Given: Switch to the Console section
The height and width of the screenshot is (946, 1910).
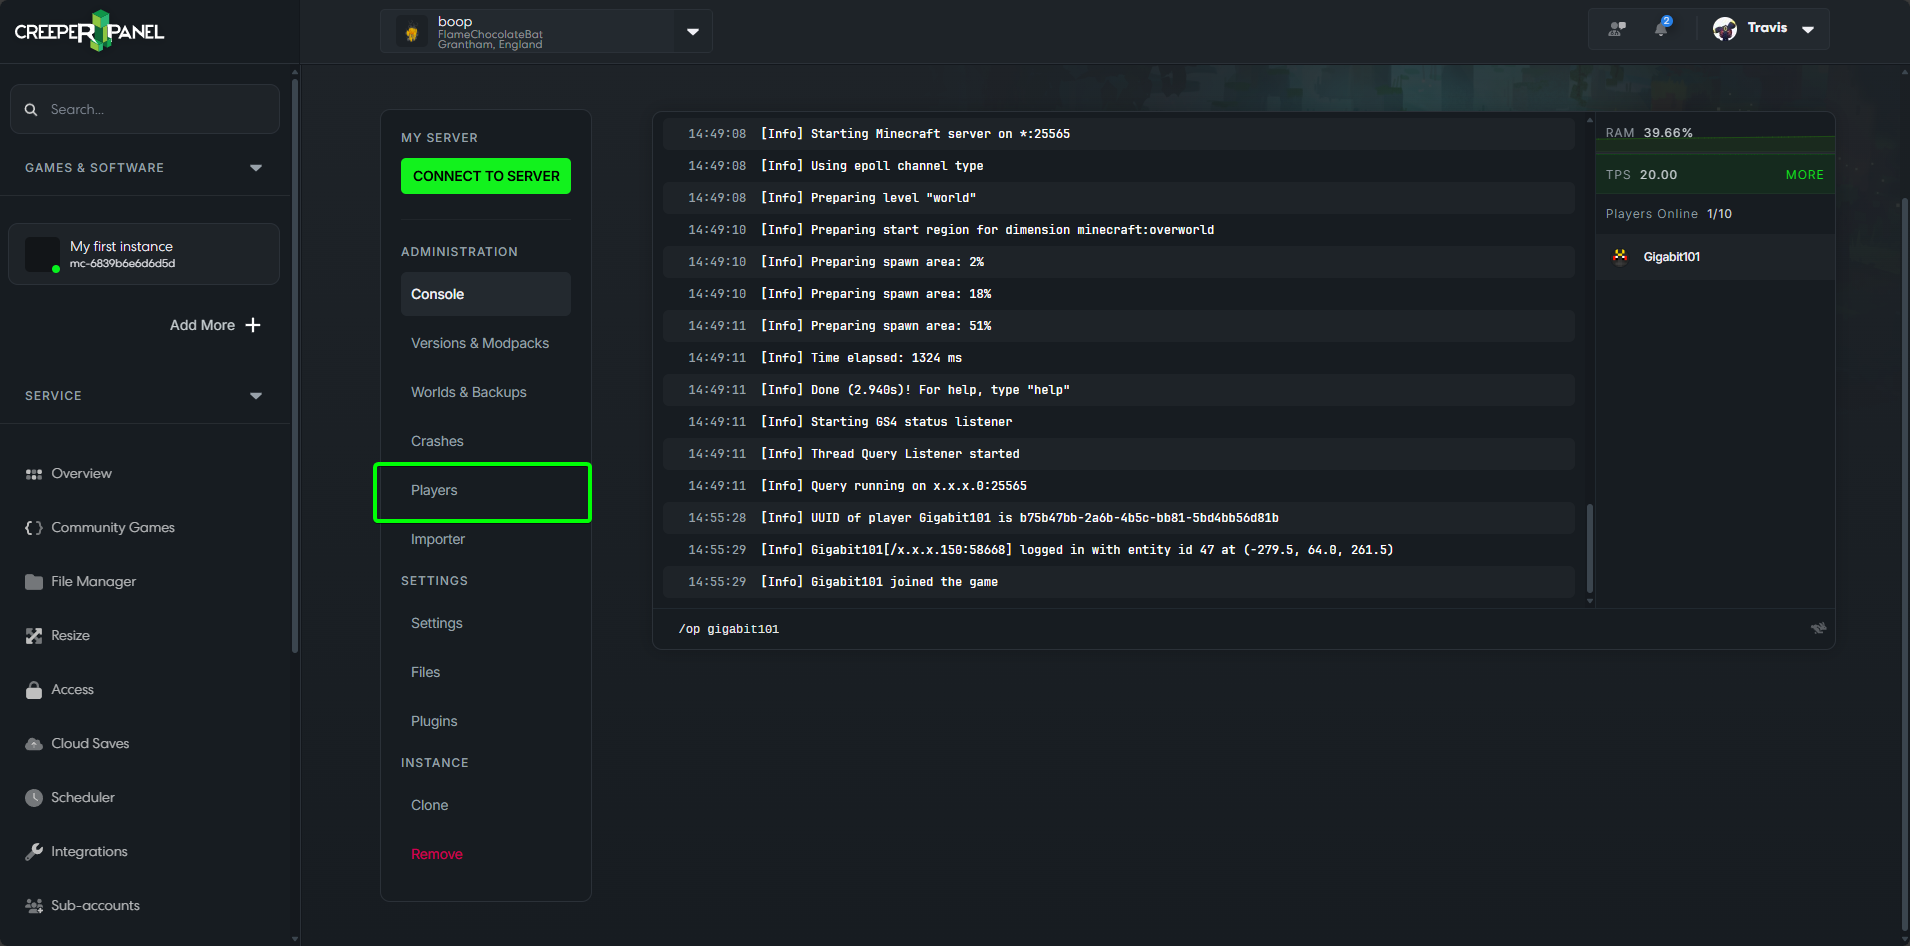Looking at the screenshot, I should 437,293.
